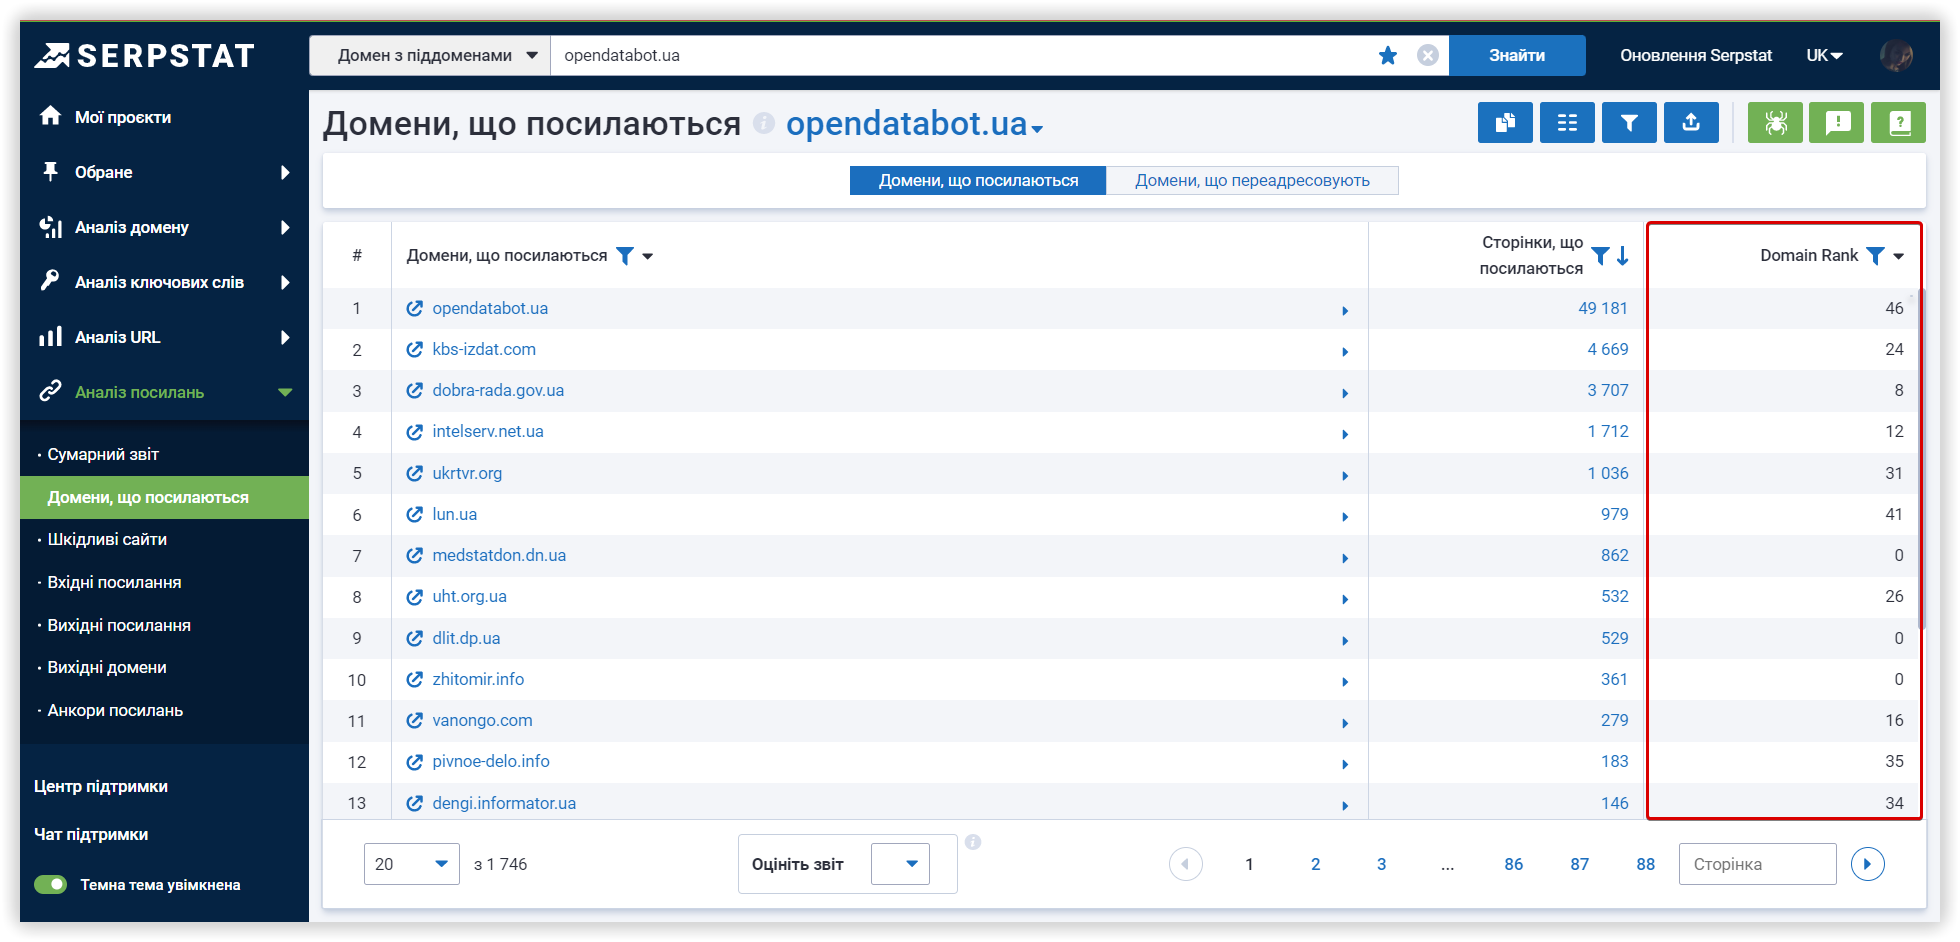Open rows per page dropdown showing 20
Image resolution: width=1960 pixels, height=942 pixels.
pos(412,864)
